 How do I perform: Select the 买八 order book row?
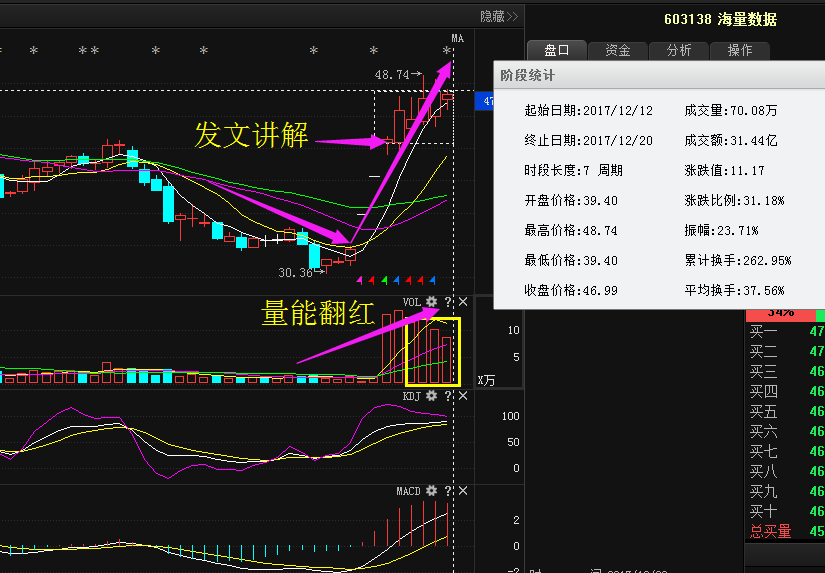pos(786,471)
